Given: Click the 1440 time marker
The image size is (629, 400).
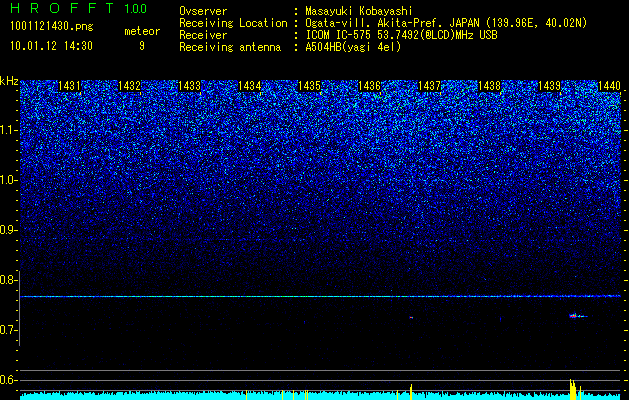Looking at the screenshot, I should [x=609, y=86].
